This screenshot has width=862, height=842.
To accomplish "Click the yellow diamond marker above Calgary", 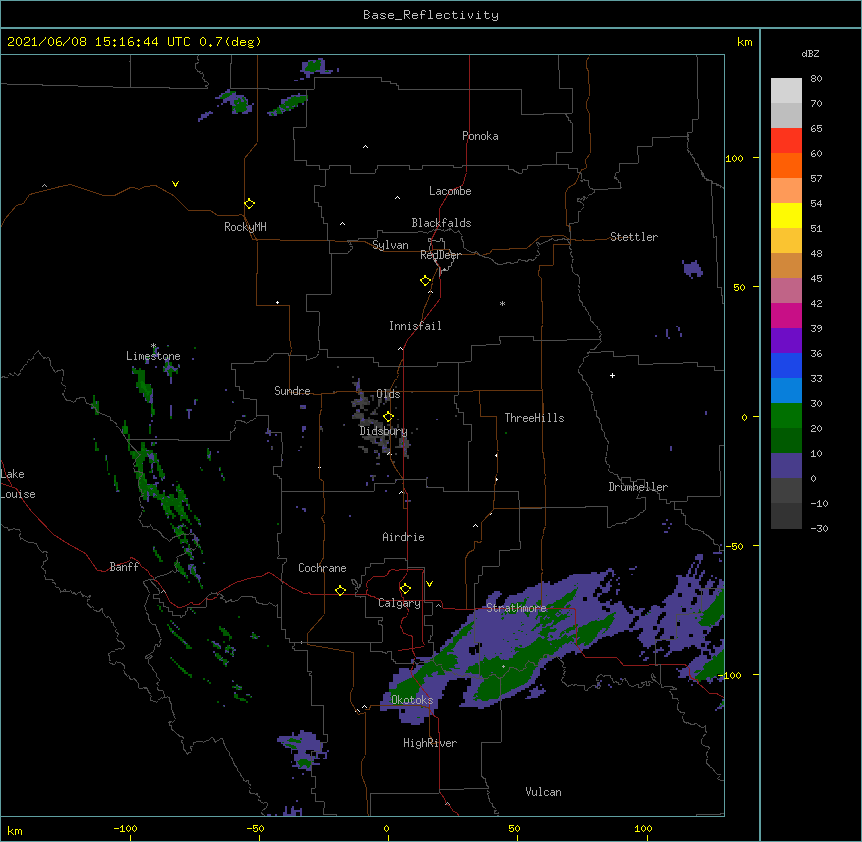I will click(x=405, y=589).
